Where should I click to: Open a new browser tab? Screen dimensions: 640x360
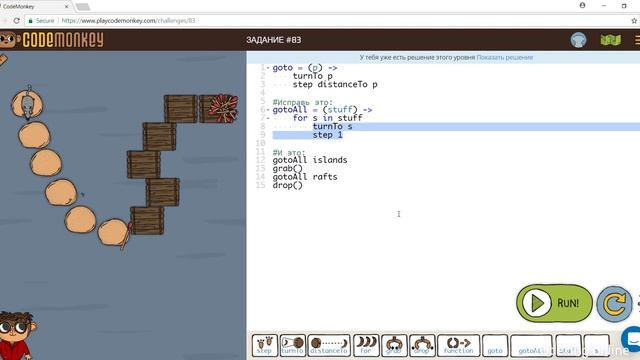coord(83,7)
